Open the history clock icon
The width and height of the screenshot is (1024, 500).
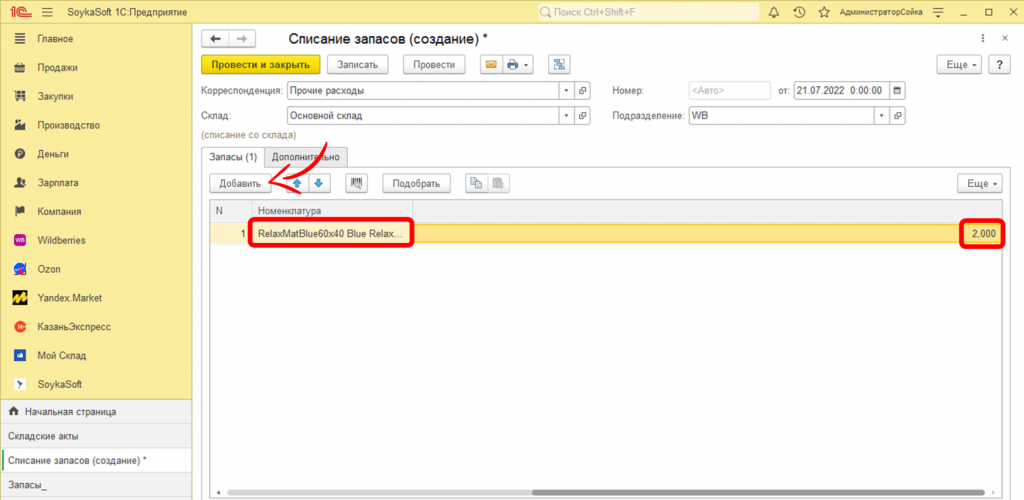tap(799, 12)
